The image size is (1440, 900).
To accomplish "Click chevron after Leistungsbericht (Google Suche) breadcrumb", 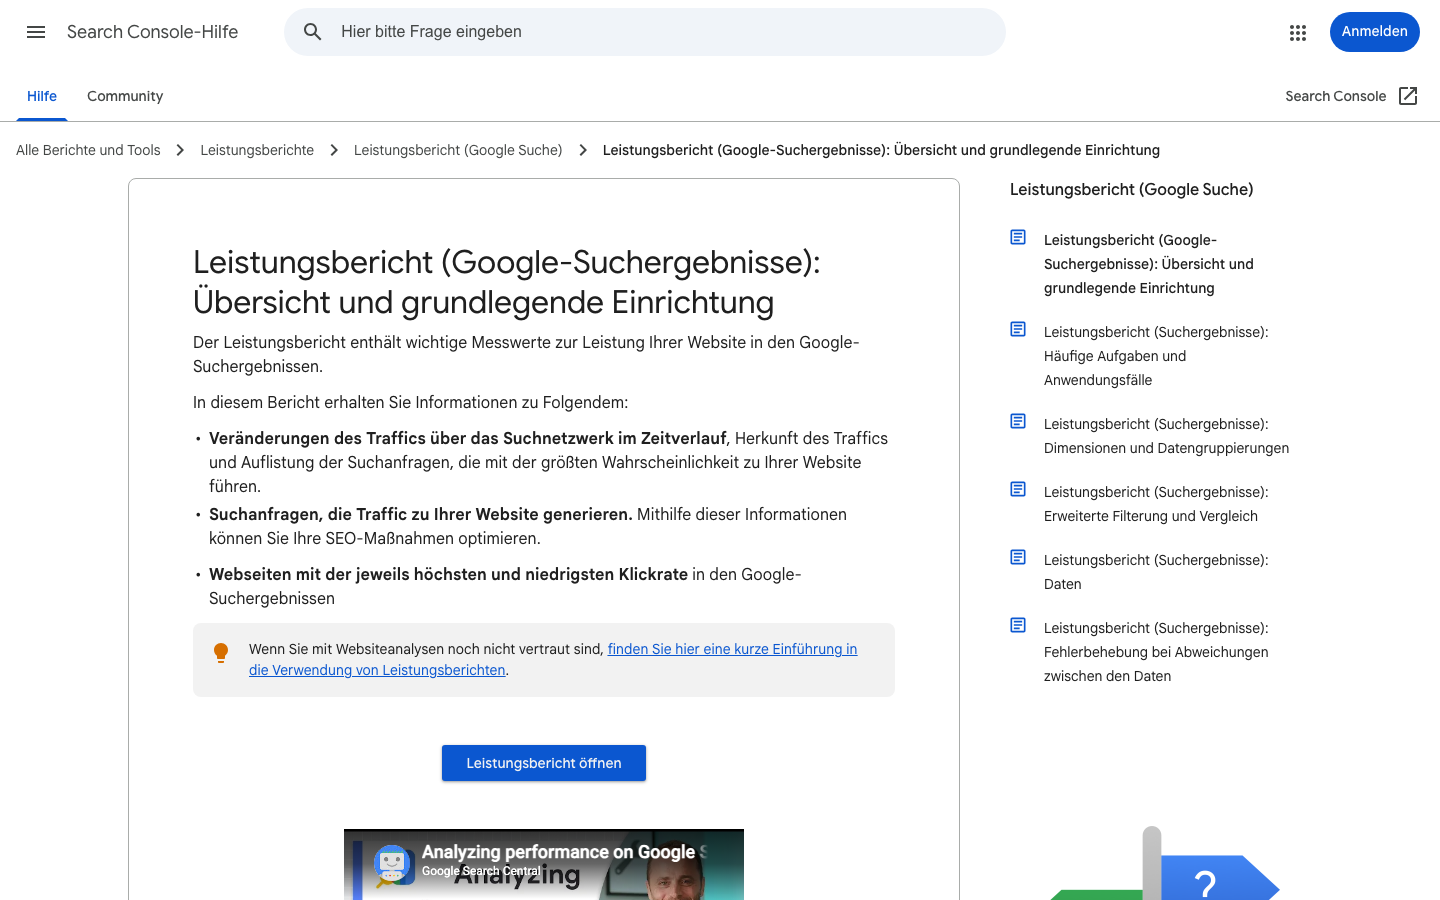I will [582, 150].
